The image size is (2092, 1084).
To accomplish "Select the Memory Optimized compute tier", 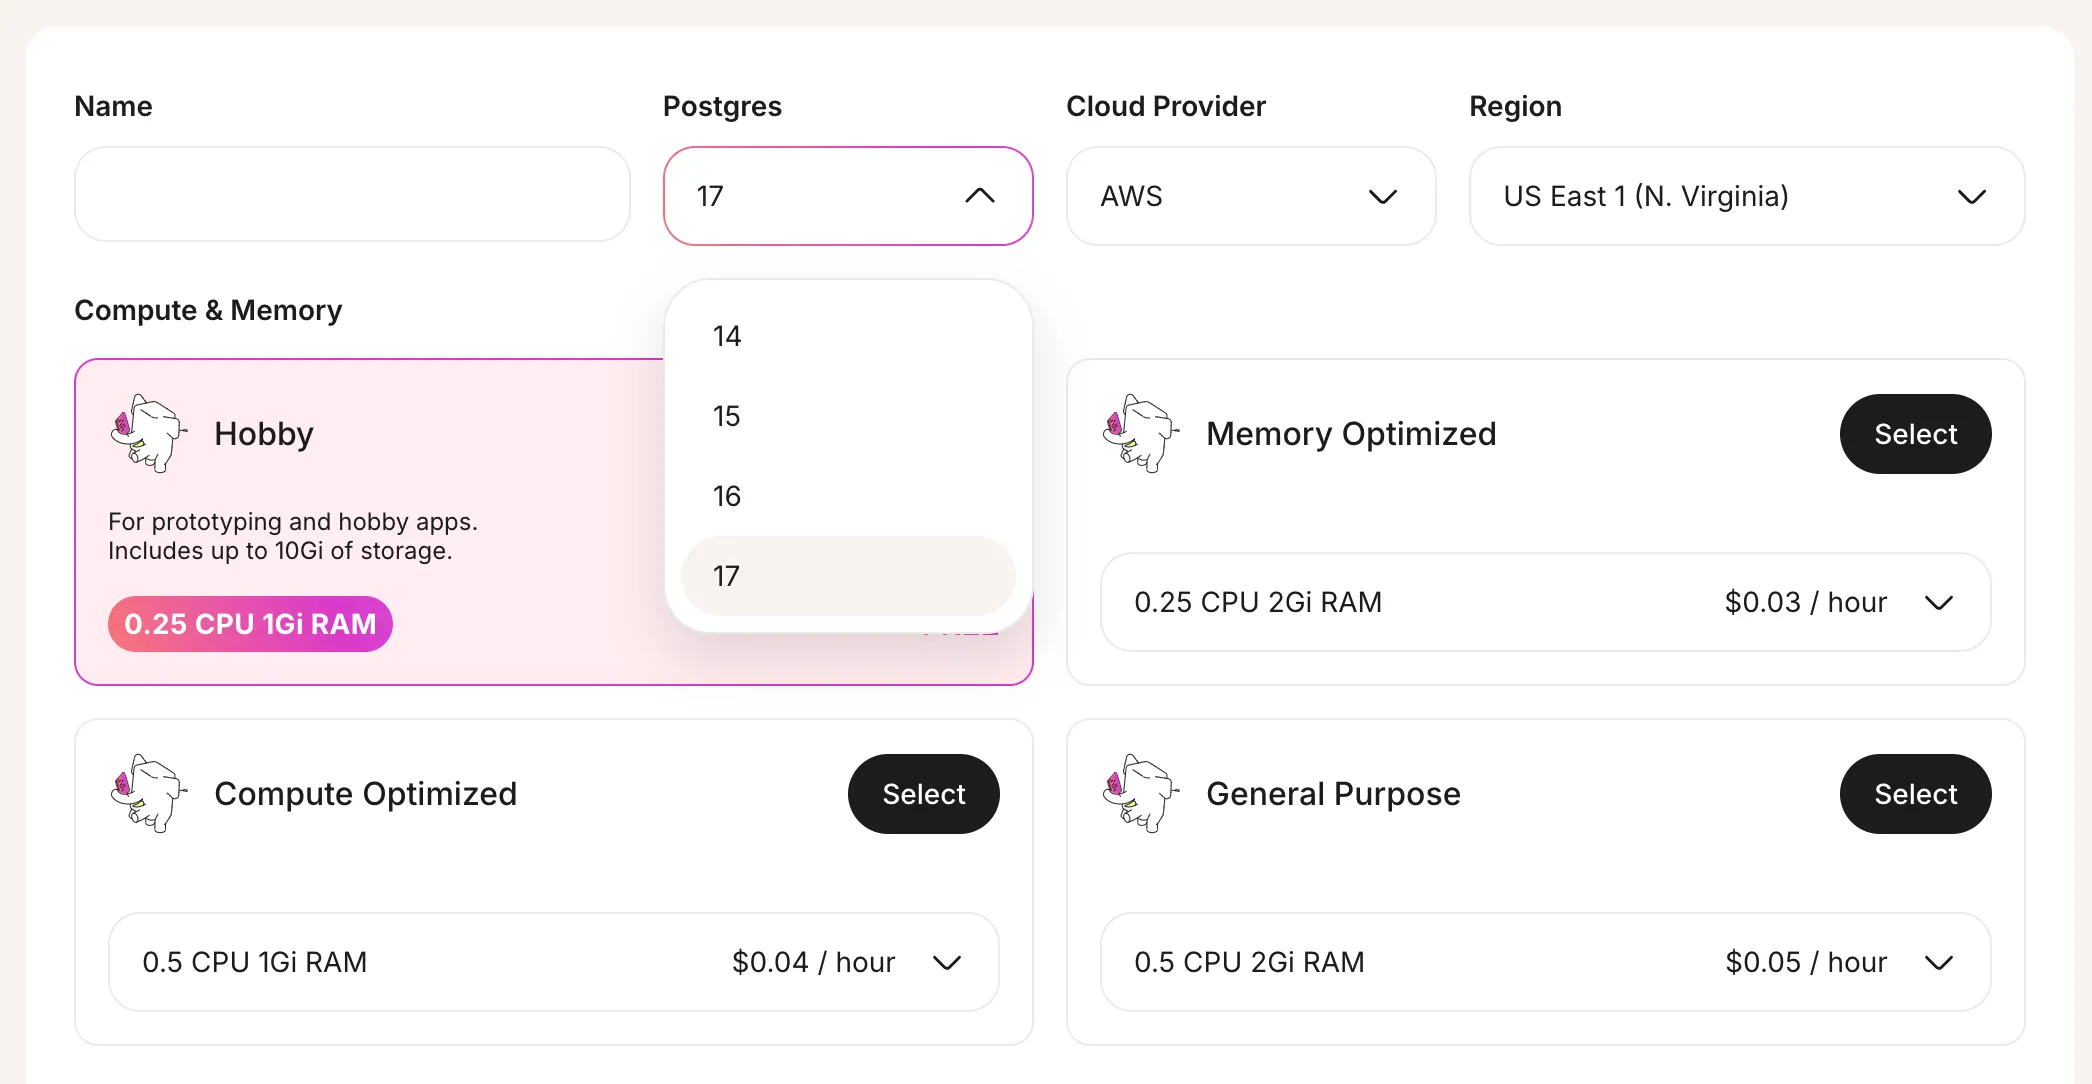I will pos(1915,434).
